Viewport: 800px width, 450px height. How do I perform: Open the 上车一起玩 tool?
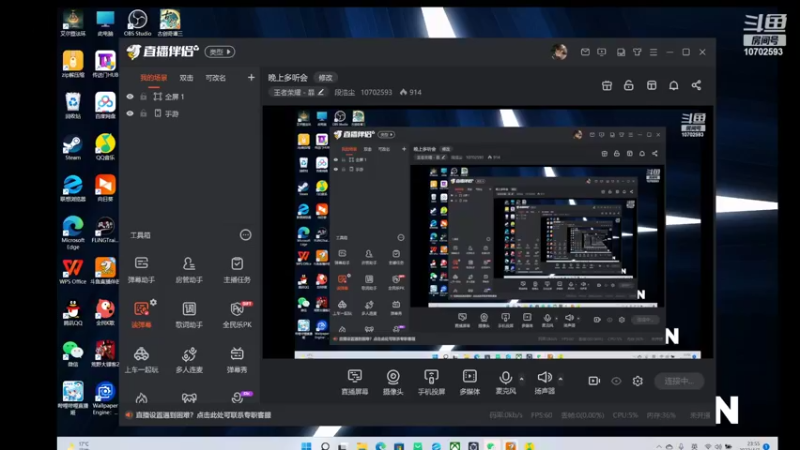click(141, 359)
